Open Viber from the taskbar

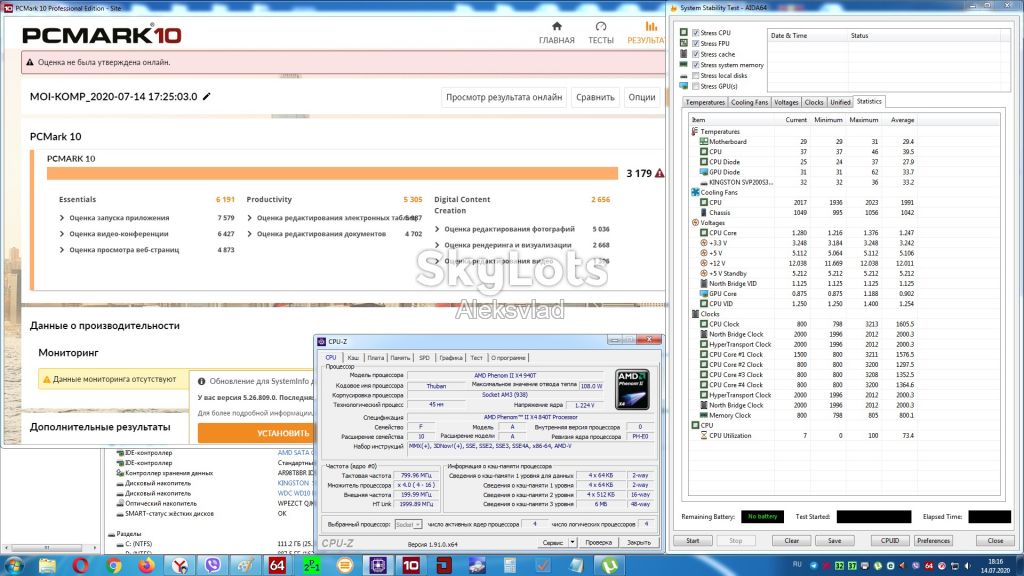[212, 565]
